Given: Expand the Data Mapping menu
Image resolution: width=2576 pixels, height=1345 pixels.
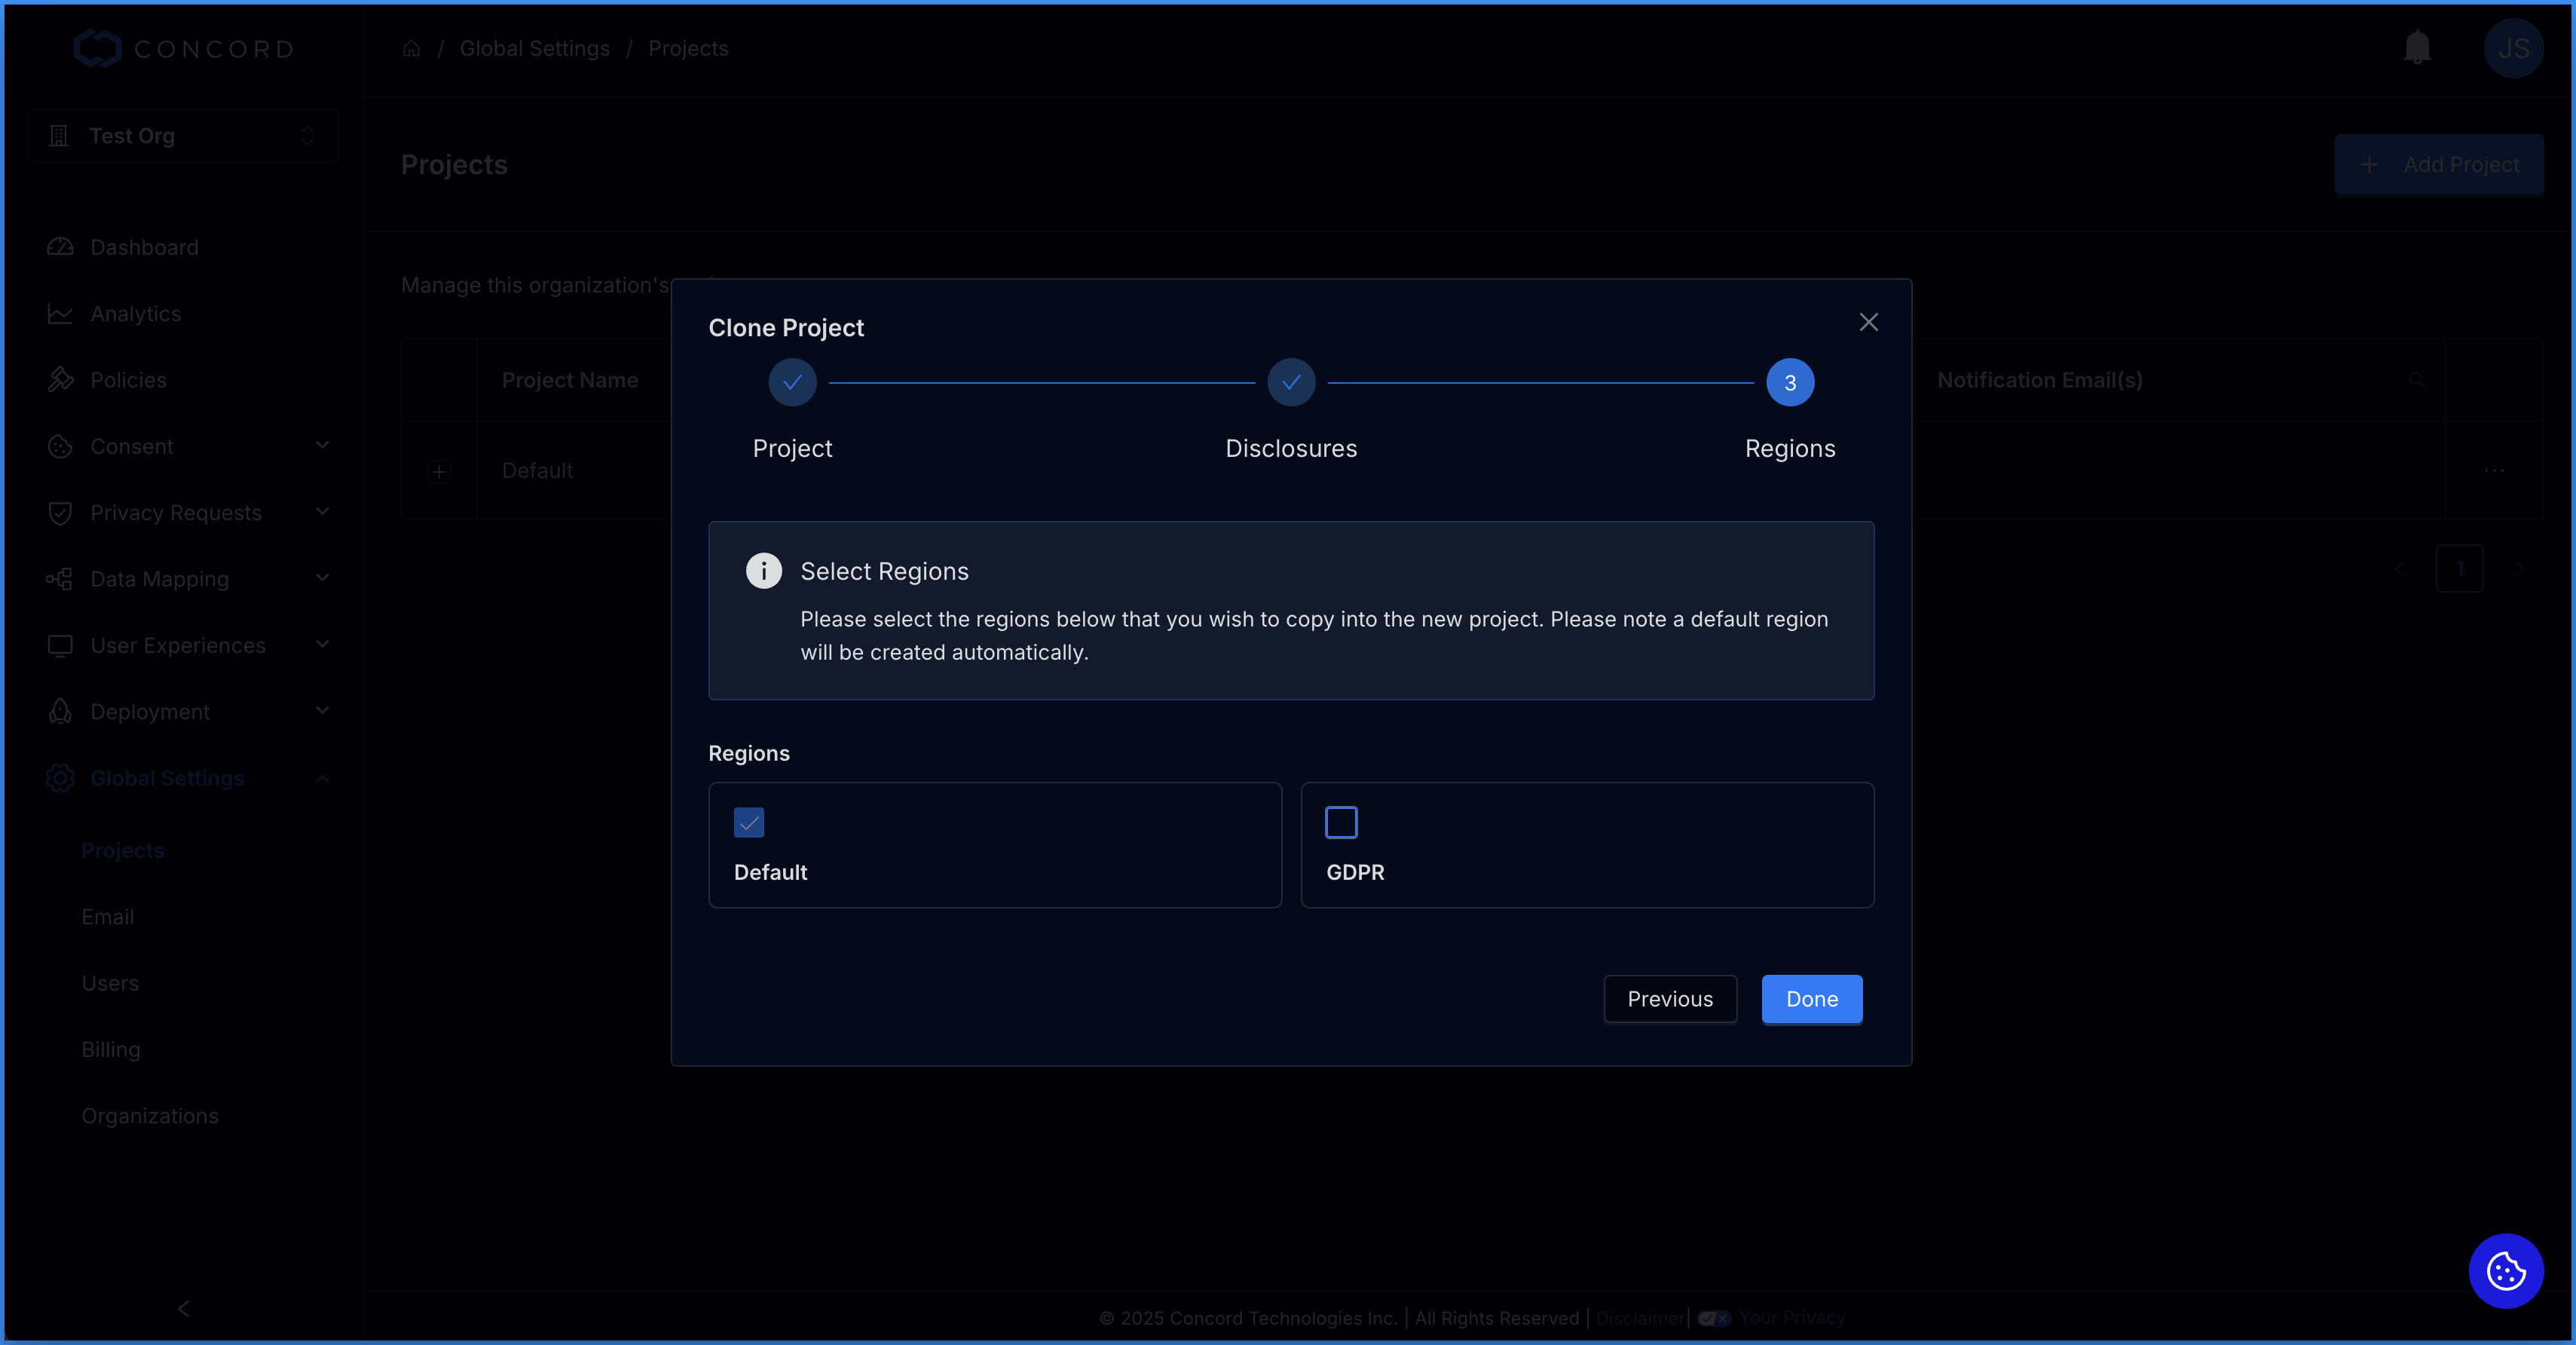Looking at the screenshot, I should [x=186, y=579].
